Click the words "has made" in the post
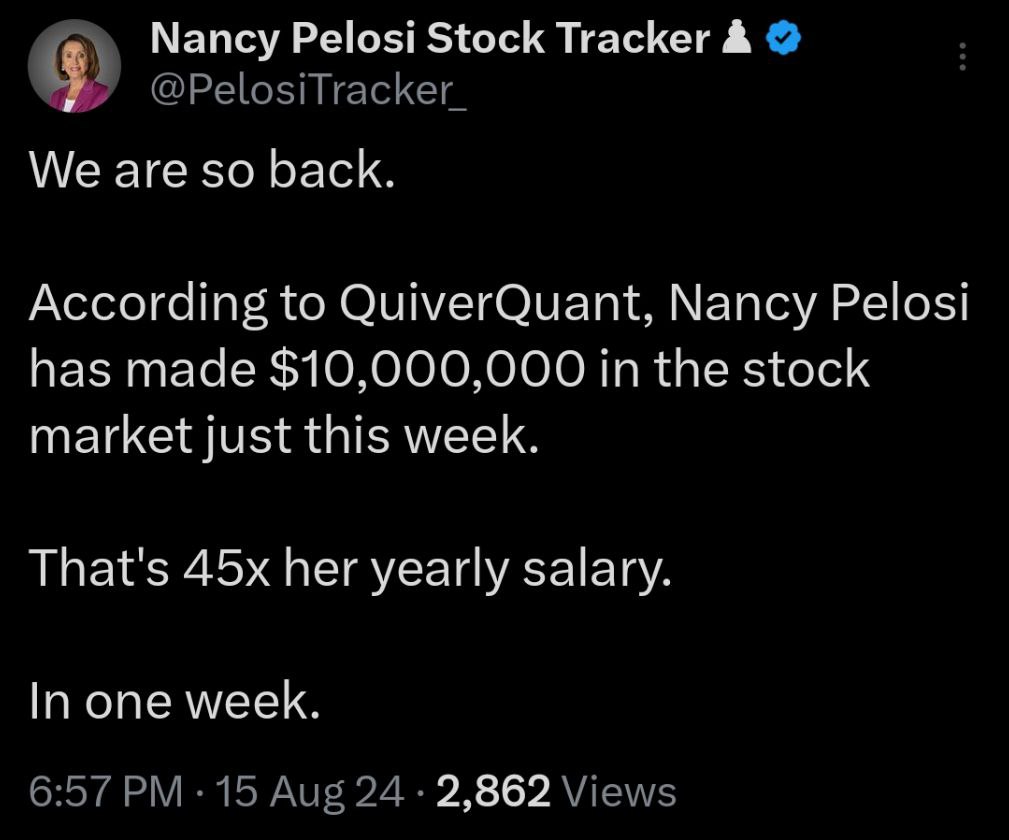Viewport: 1009px width, 840px height. pyautogui.click(x=142, y=369)
